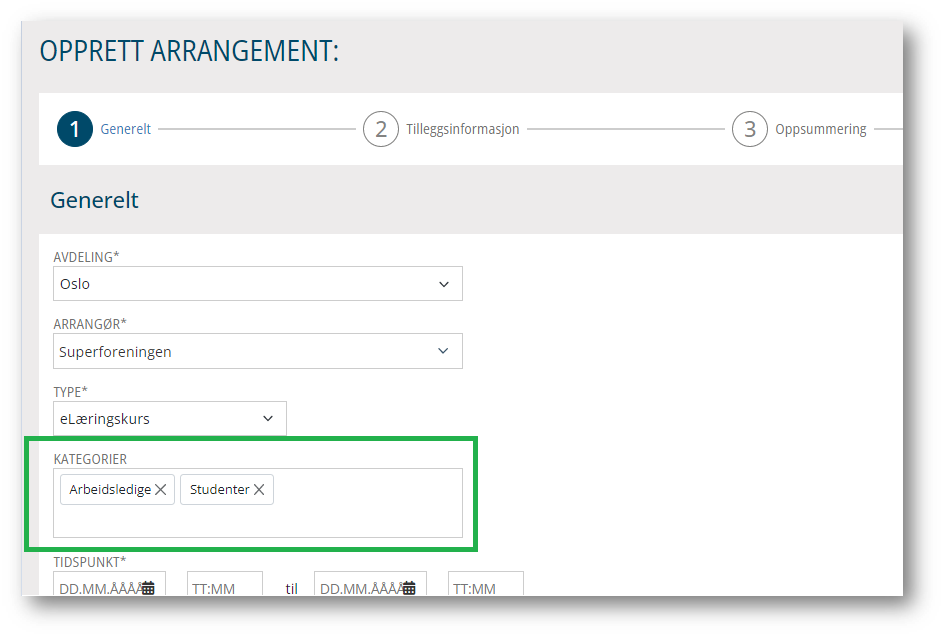Click the Generelt step label
This screenshot has width=945, height=638.
tap(125, 129)
